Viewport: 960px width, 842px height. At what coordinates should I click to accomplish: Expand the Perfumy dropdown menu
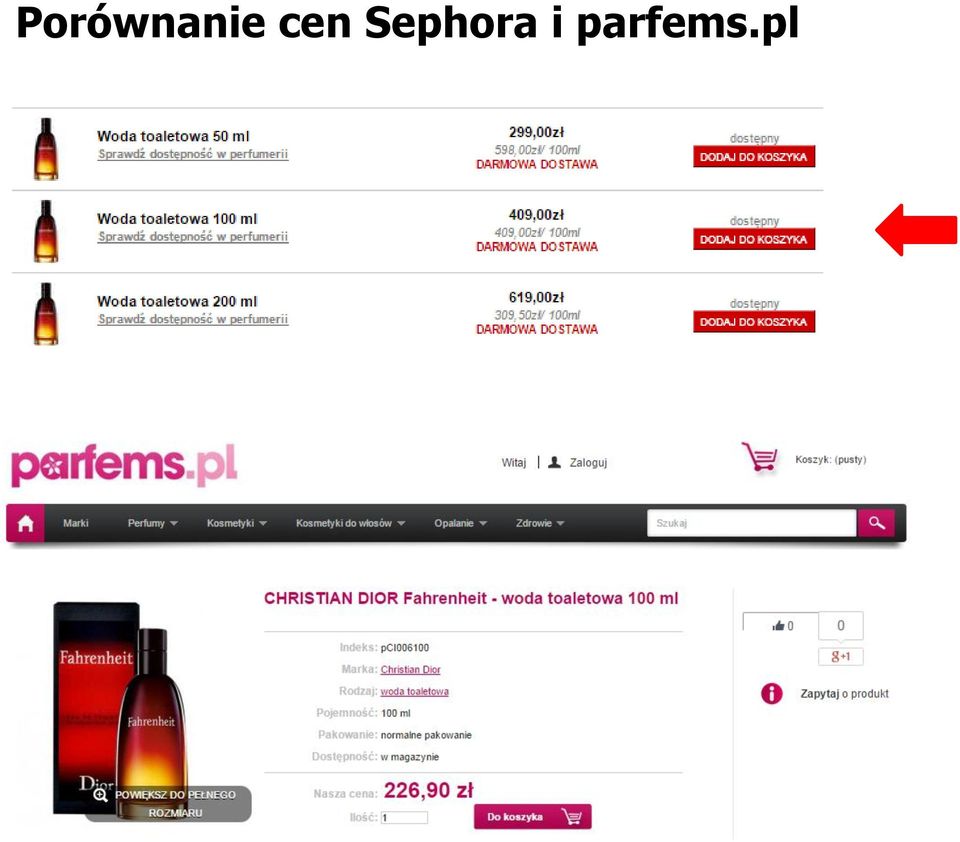pyautogui.click(x=152, y=523)
